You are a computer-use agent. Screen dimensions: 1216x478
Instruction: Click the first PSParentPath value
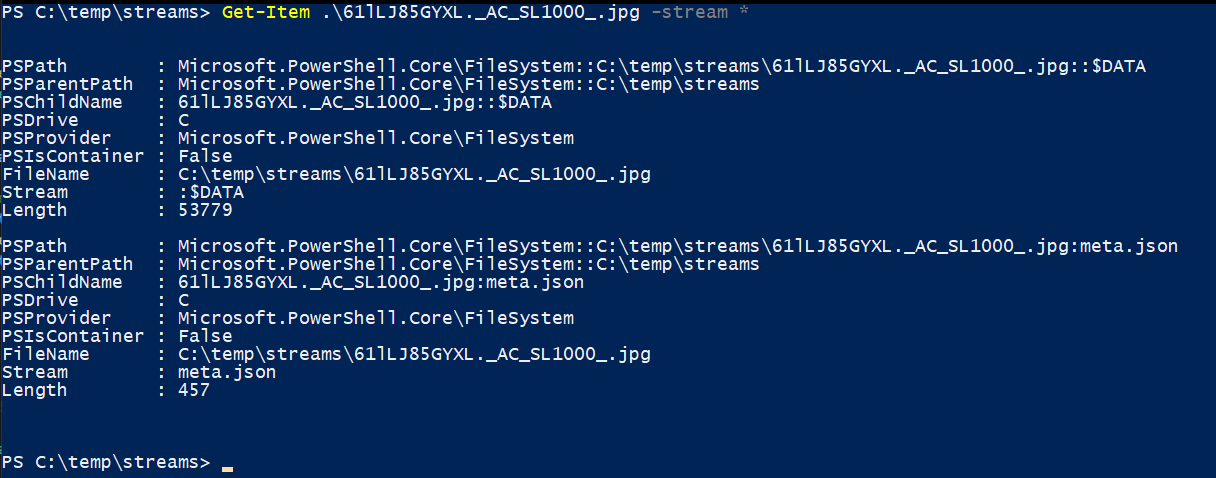point(468,84)
